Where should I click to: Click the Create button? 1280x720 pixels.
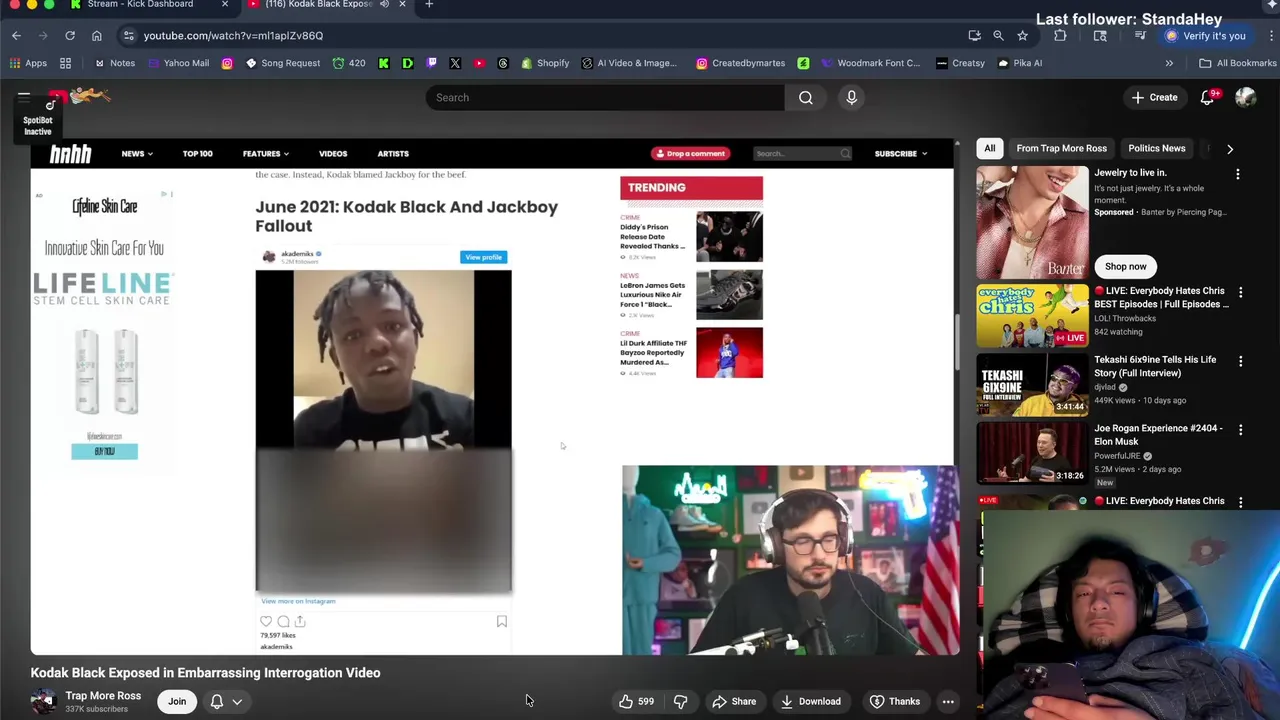[x=1154, y=97]
